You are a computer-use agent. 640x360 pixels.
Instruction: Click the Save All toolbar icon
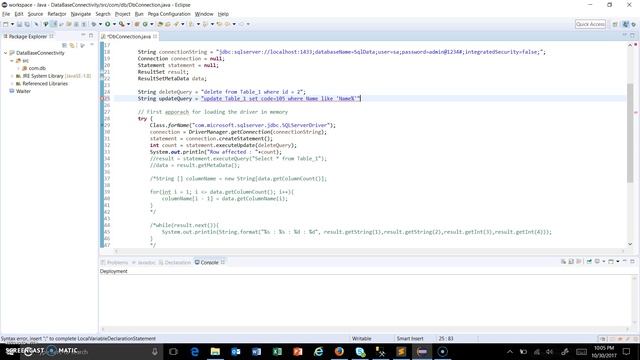tap(27, 24)
